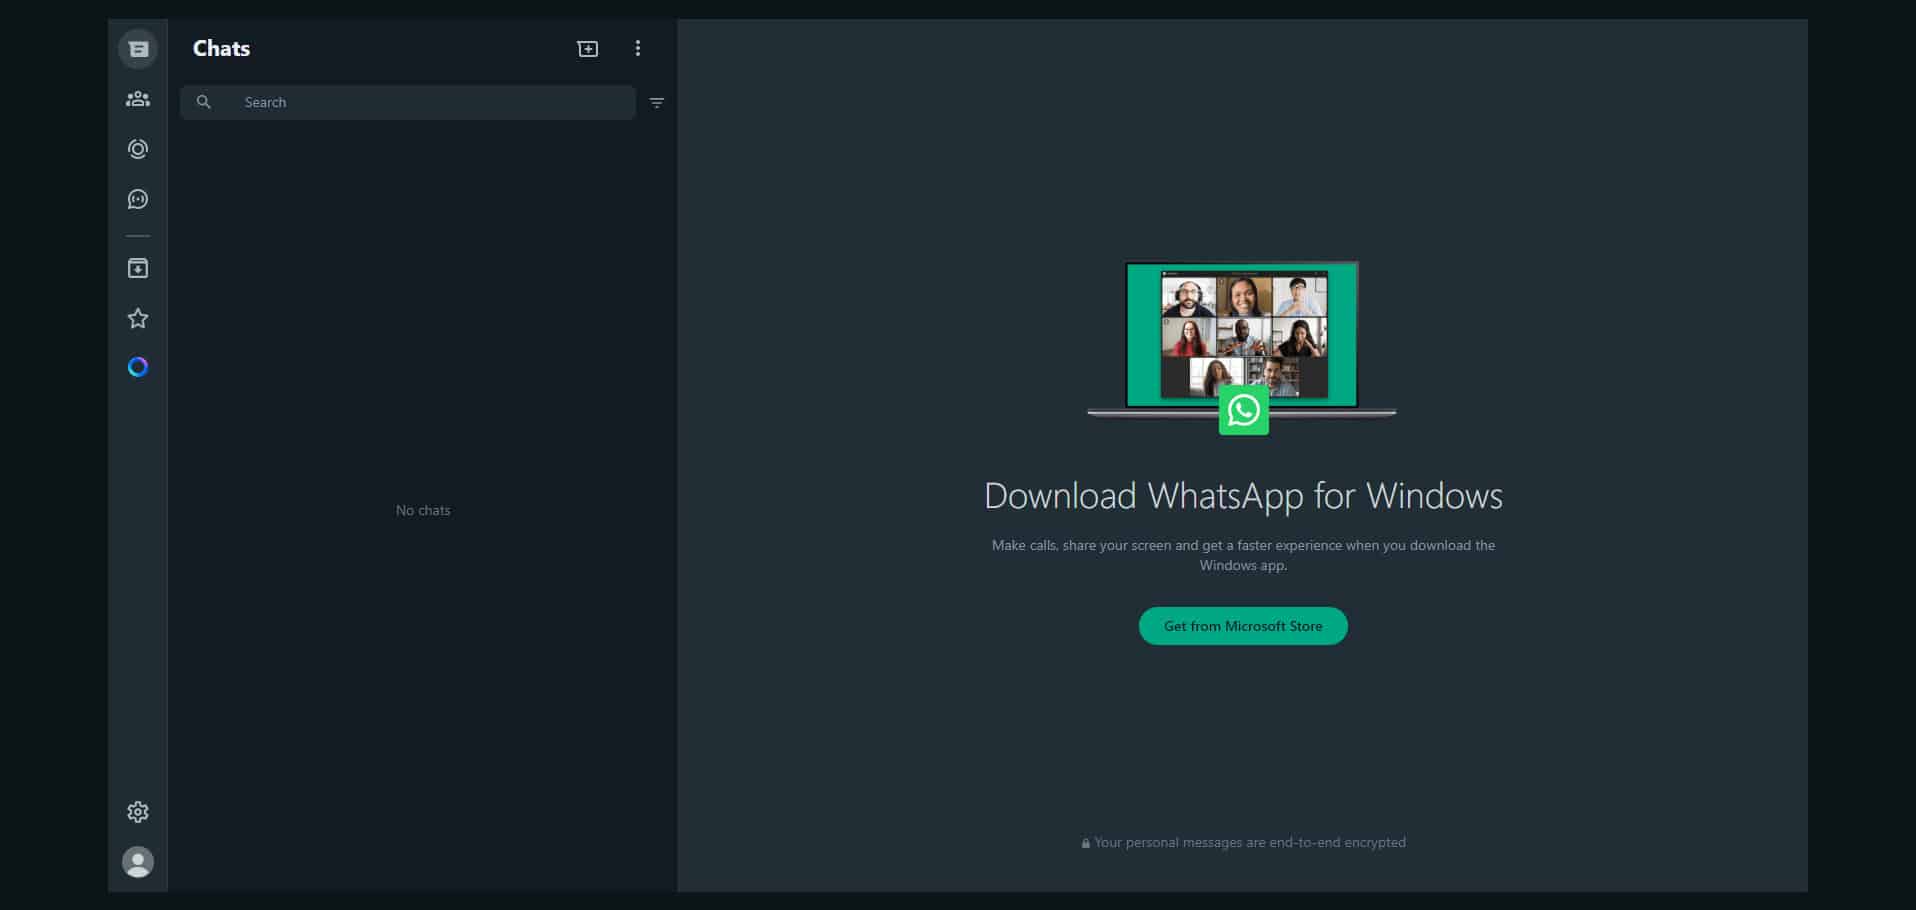The image size is (1916, 910).
Task: Open the Channels icon in sidebar
Action: tap(138, 199)
